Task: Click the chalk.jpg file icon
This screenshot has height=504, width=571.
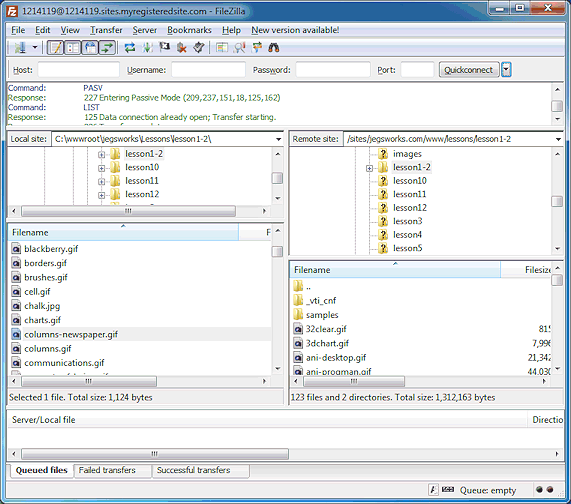Action: [16, 306]
